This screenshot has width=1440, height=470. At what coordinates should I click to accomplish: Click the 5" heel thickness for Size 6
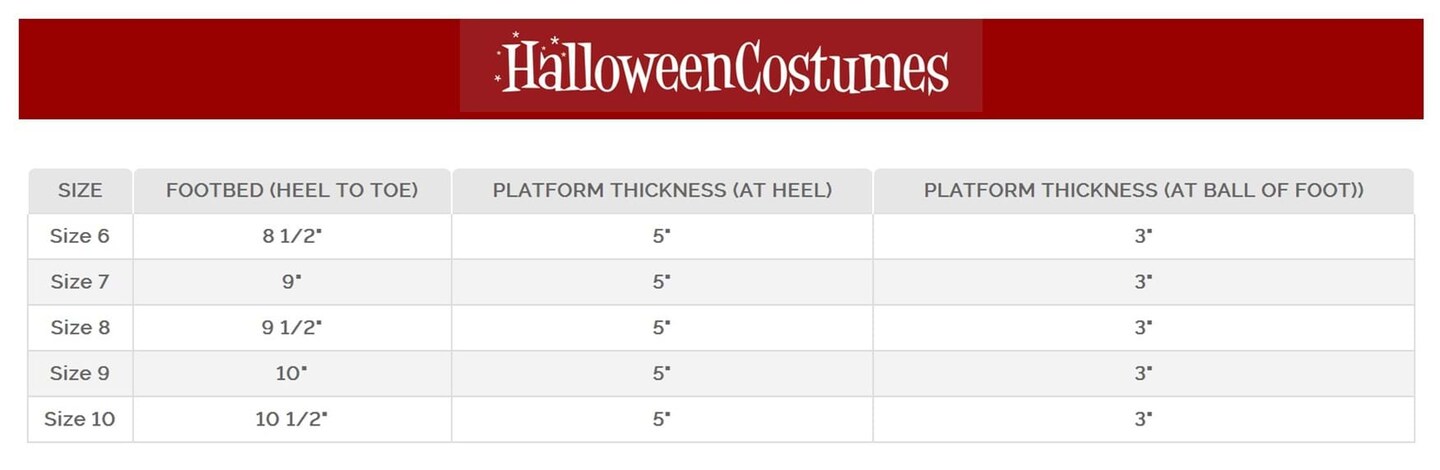[662, 236]
